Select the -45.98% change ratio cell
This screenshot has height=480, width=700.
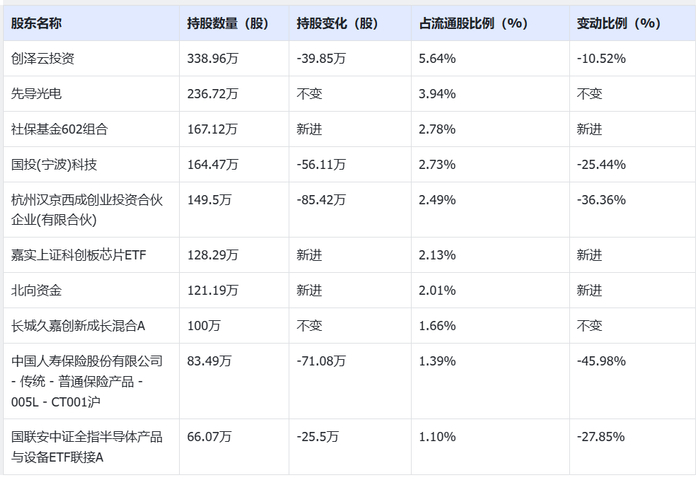click(601, 360)
